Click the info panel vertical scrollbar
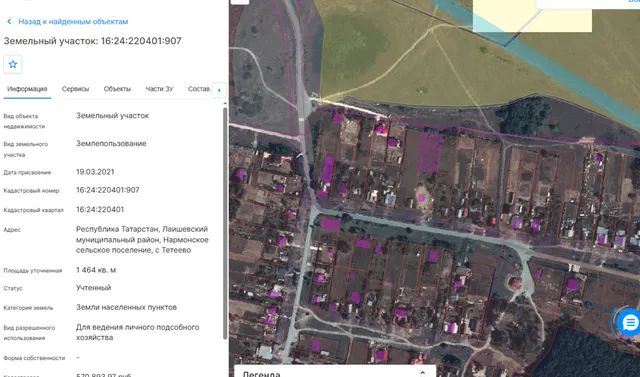640x377 pixels. [x=225, y=223]
